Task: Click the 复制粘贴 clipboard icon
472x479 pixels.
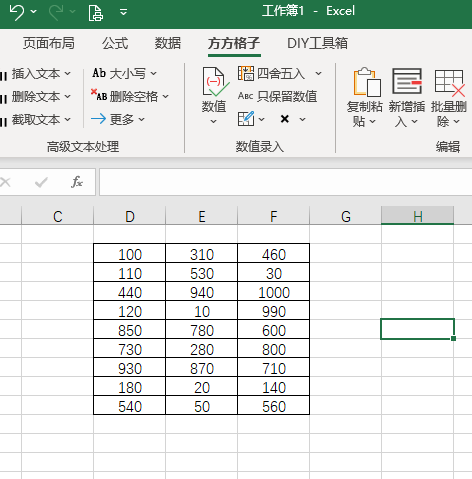Action: 367,82
